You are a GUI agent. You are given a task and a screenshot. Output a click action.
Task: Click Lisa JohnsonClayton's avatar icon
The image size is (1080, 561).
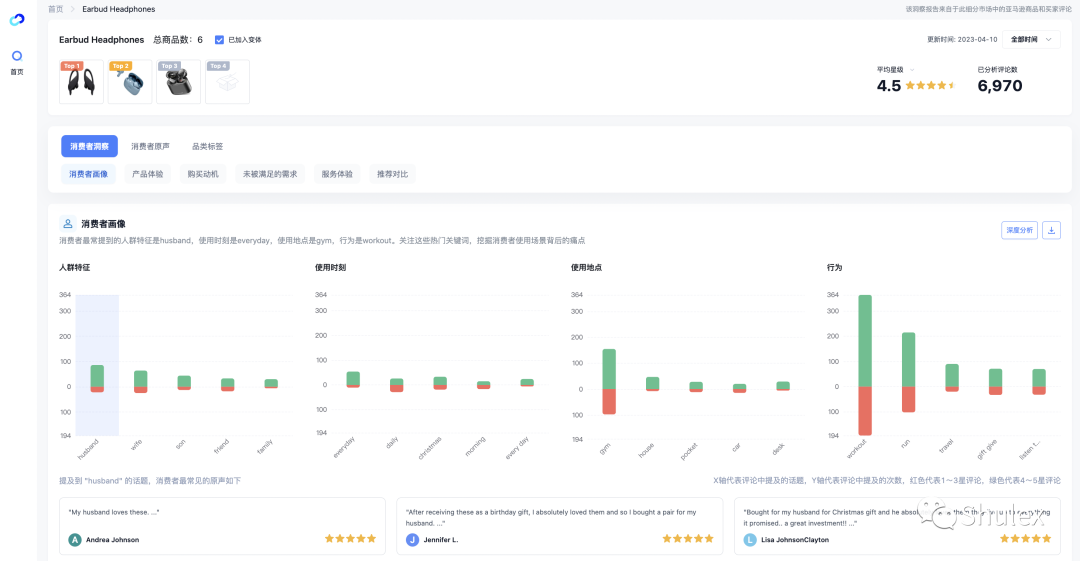click(750, 540)
